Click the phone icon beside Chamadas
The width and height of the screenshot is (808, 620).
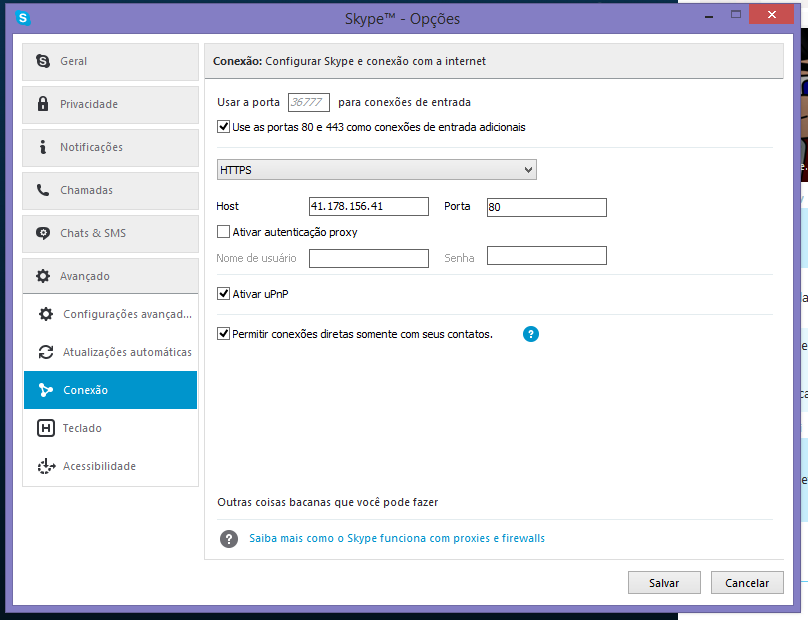(43, 190)
